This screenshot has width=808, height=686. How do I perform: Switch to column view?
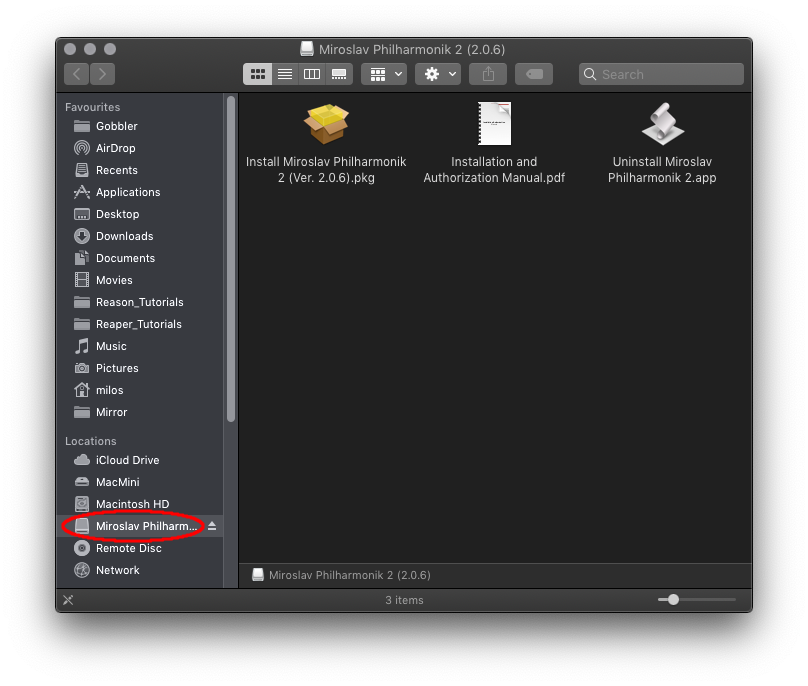[312, 74]
